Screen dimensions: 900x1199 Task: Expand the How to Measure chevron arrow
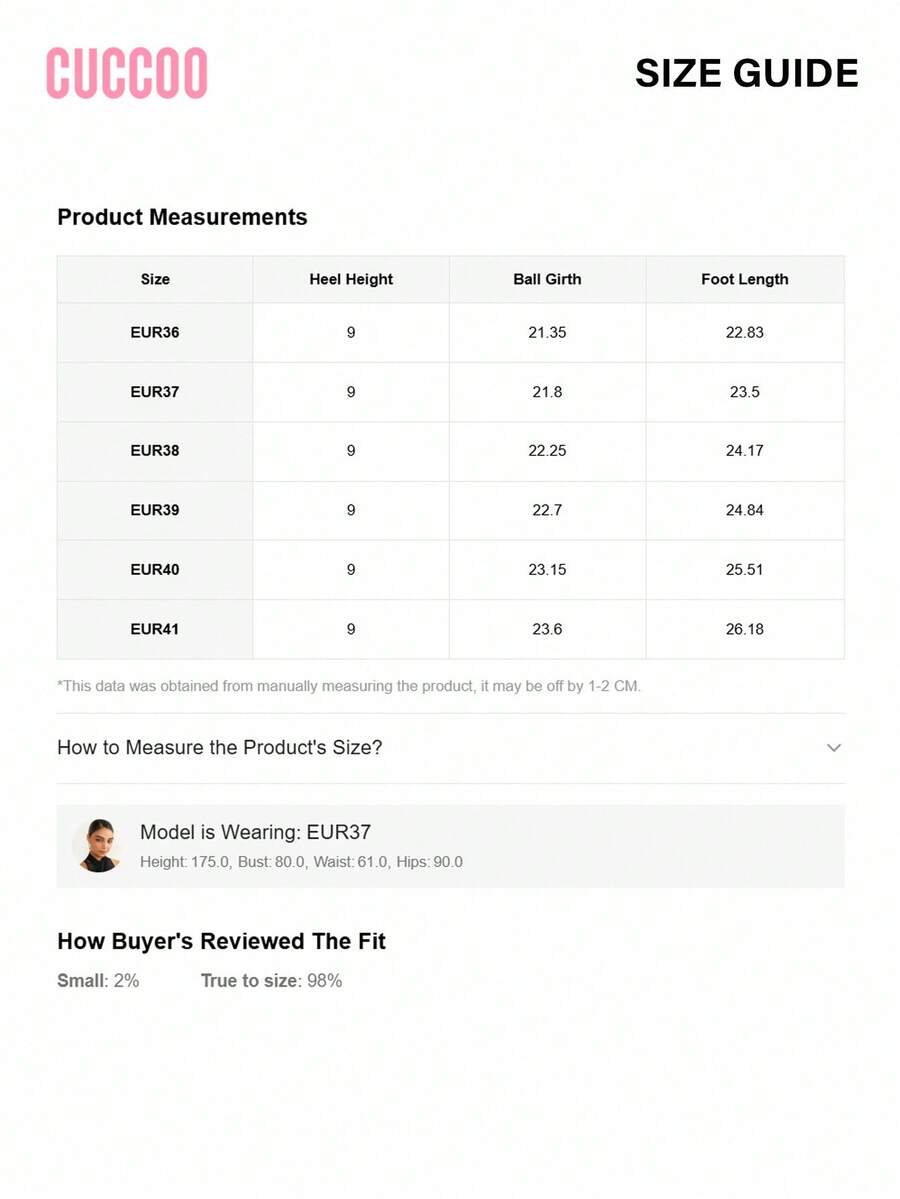(833, 748)
